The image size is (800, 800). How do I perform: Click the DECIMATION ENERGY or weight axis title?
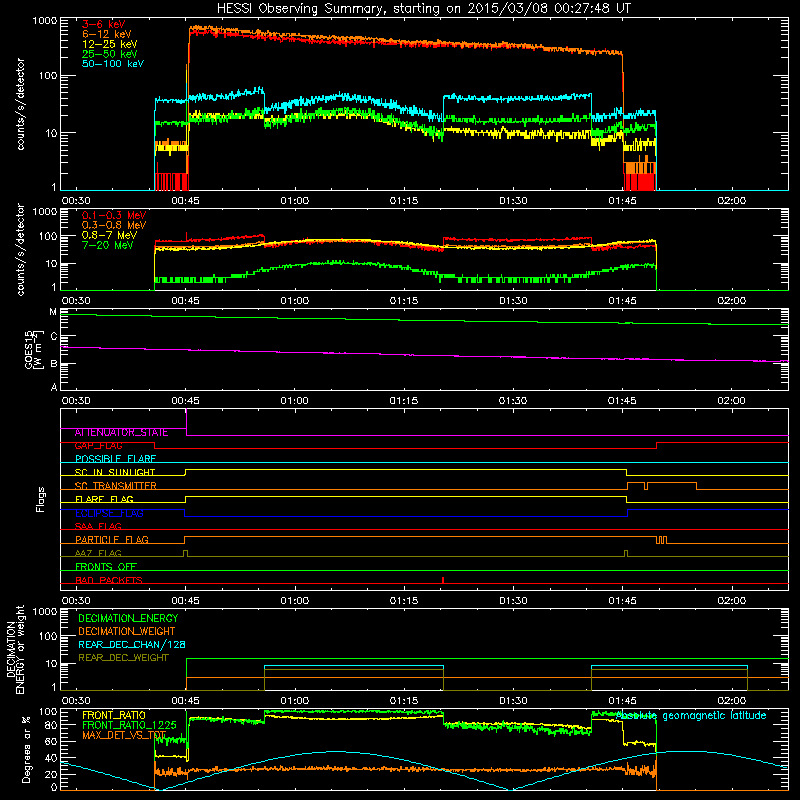click(x=15, y=649)
